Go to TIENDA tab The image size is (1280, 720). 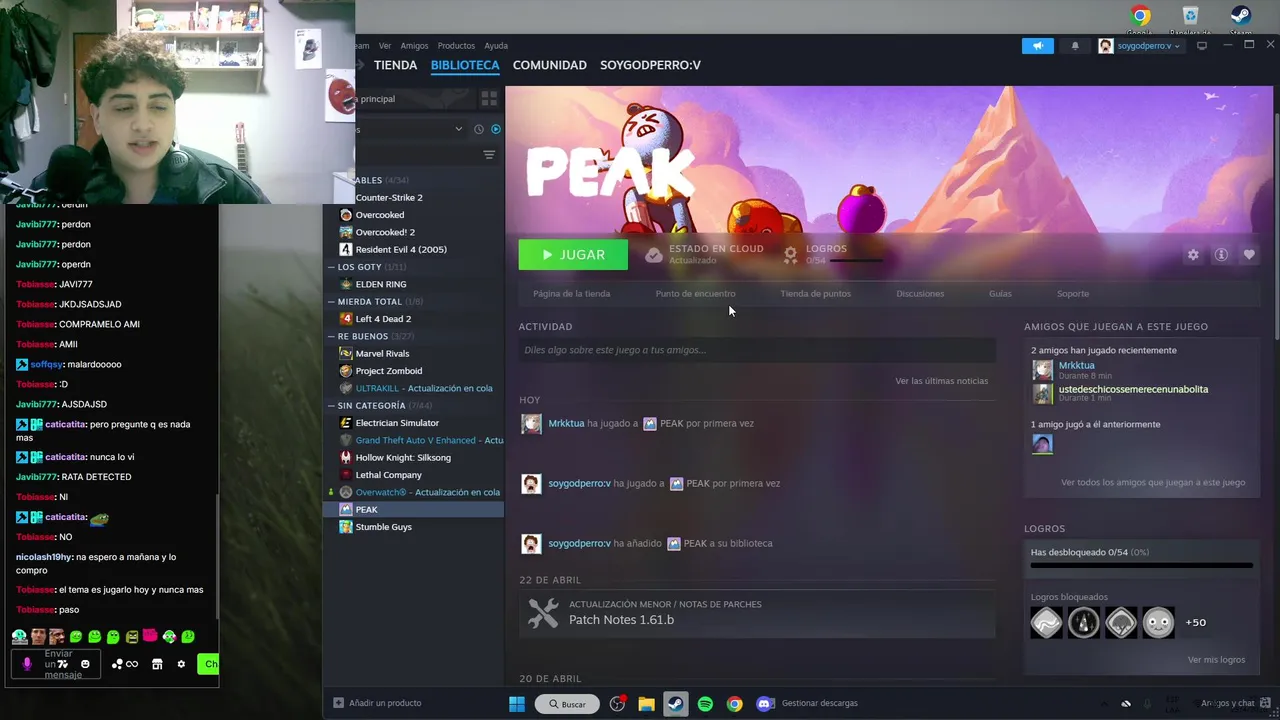coord(395,65)
